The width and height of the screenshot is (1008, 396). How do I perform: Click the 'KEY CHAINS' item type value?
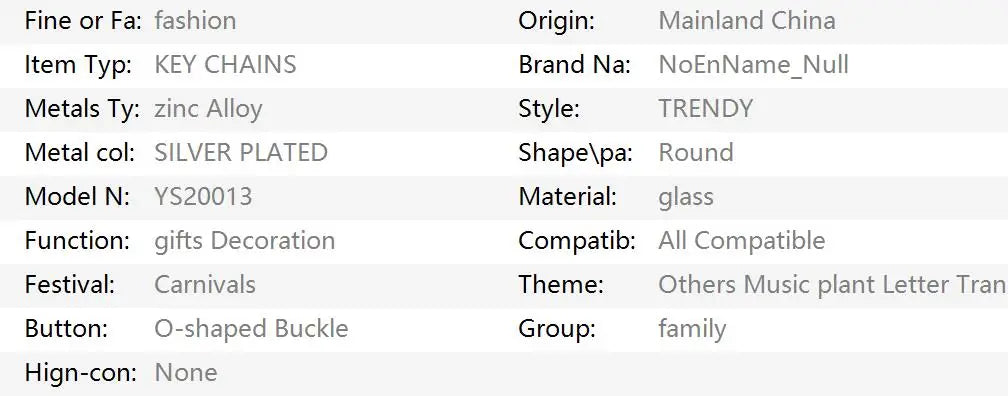point(225,64)
